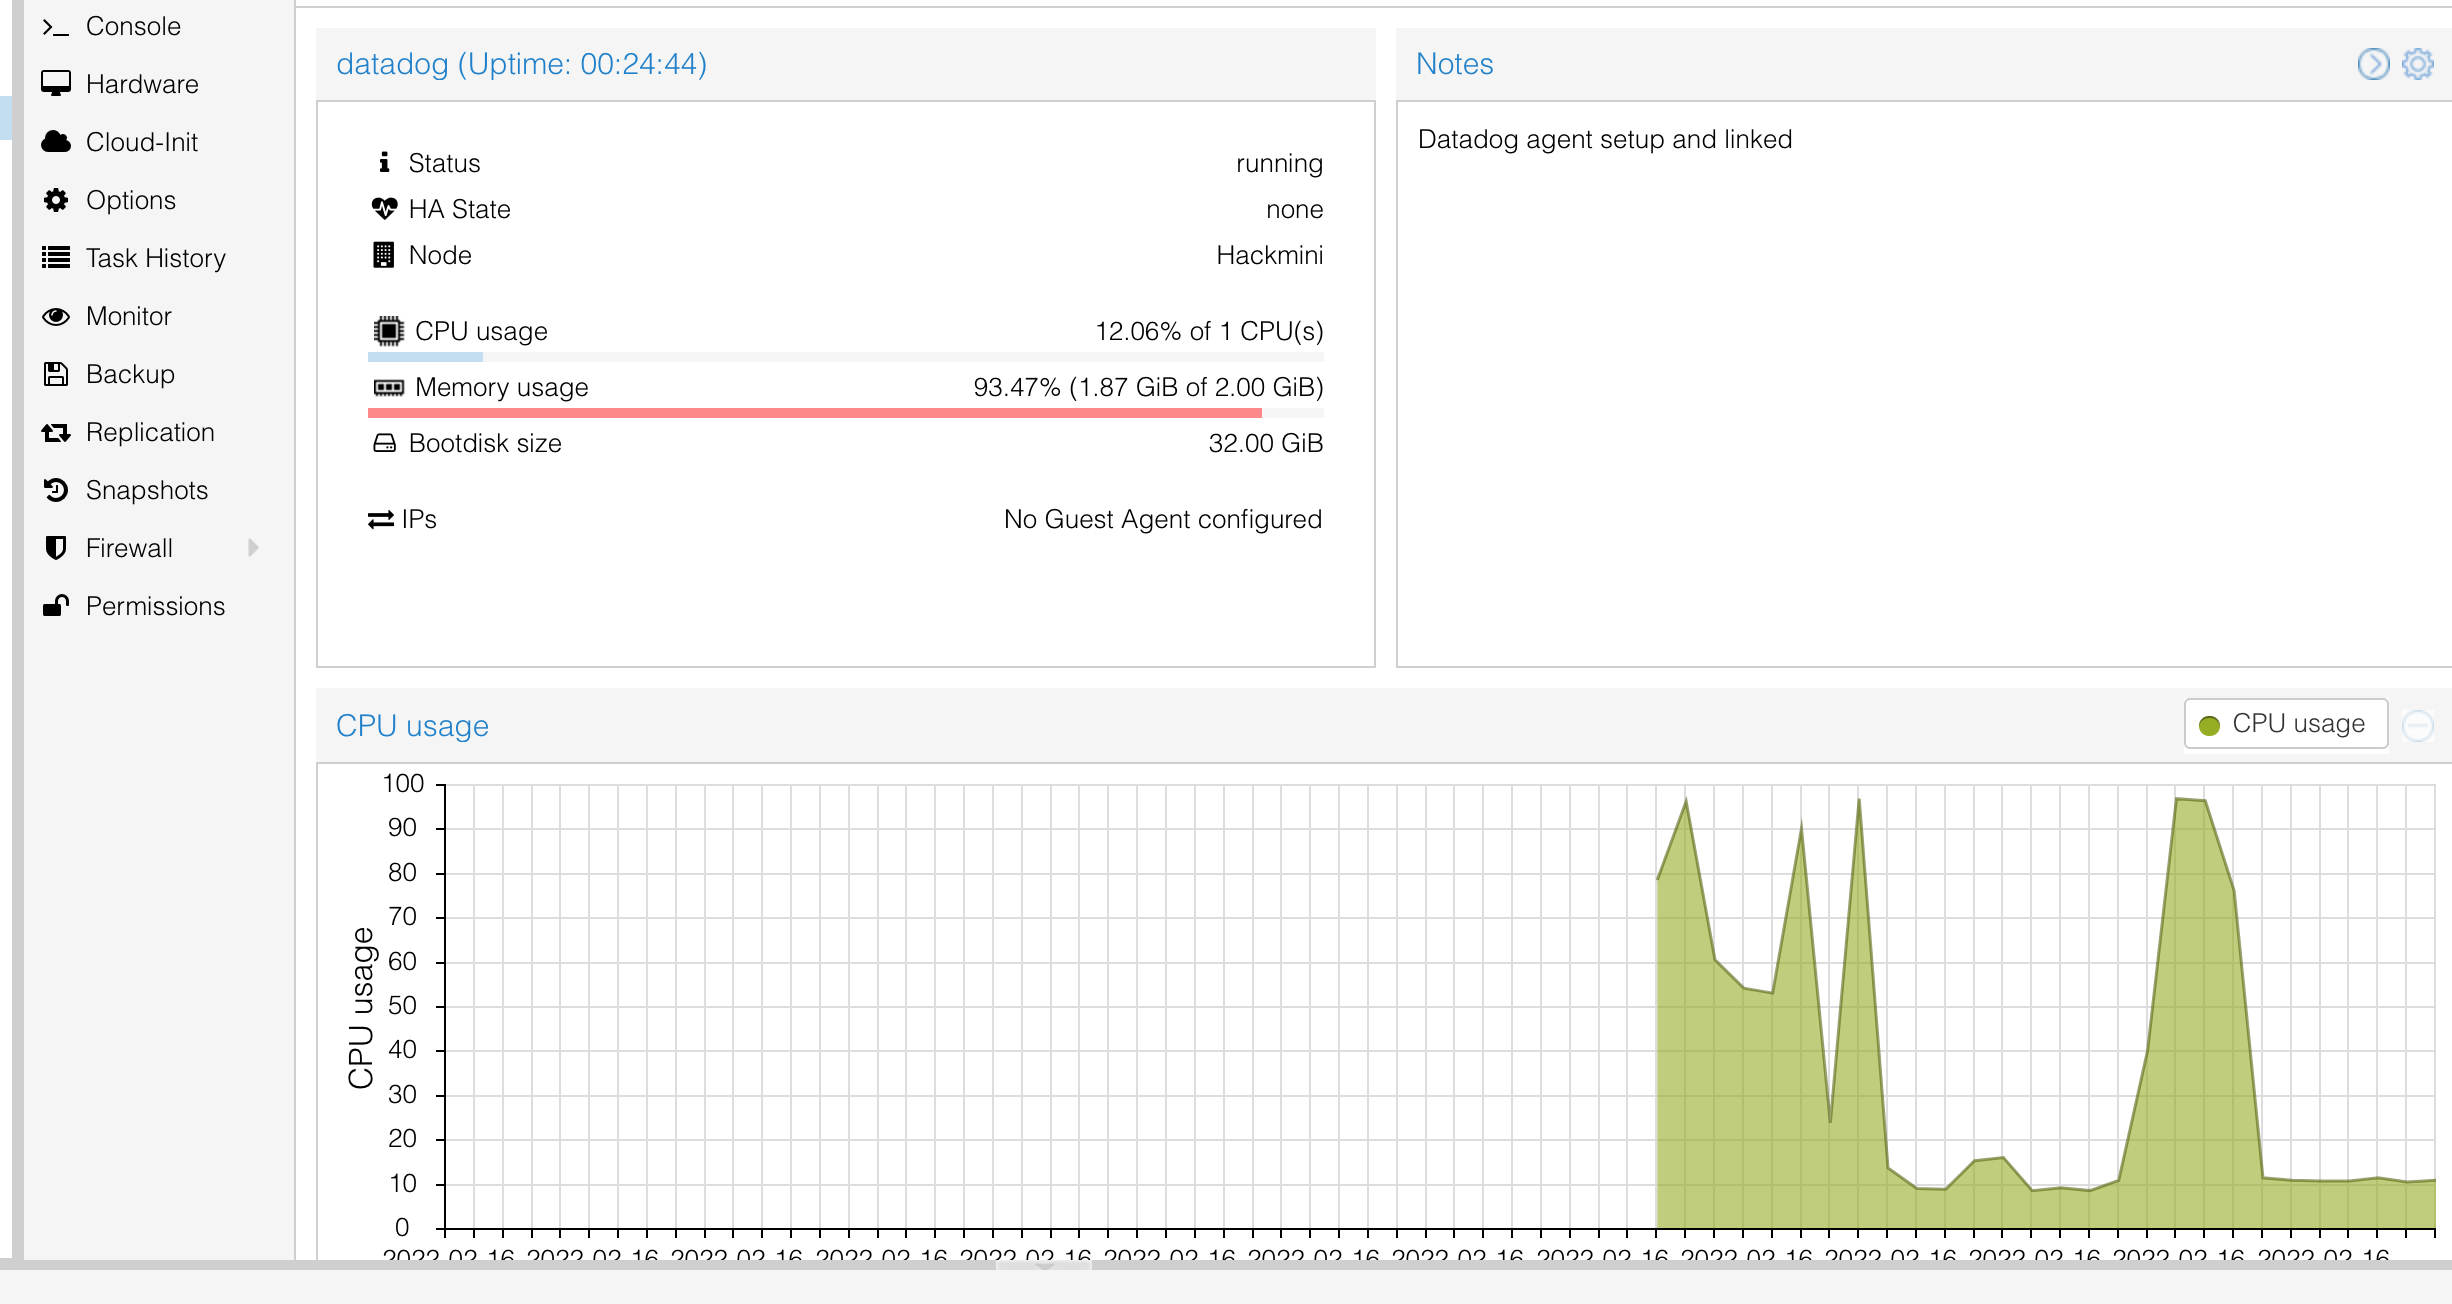Click the Bootdisk size drive icon
Image resolution: width=2452 pixels, height=1304 pixels.
pos(384,443)
